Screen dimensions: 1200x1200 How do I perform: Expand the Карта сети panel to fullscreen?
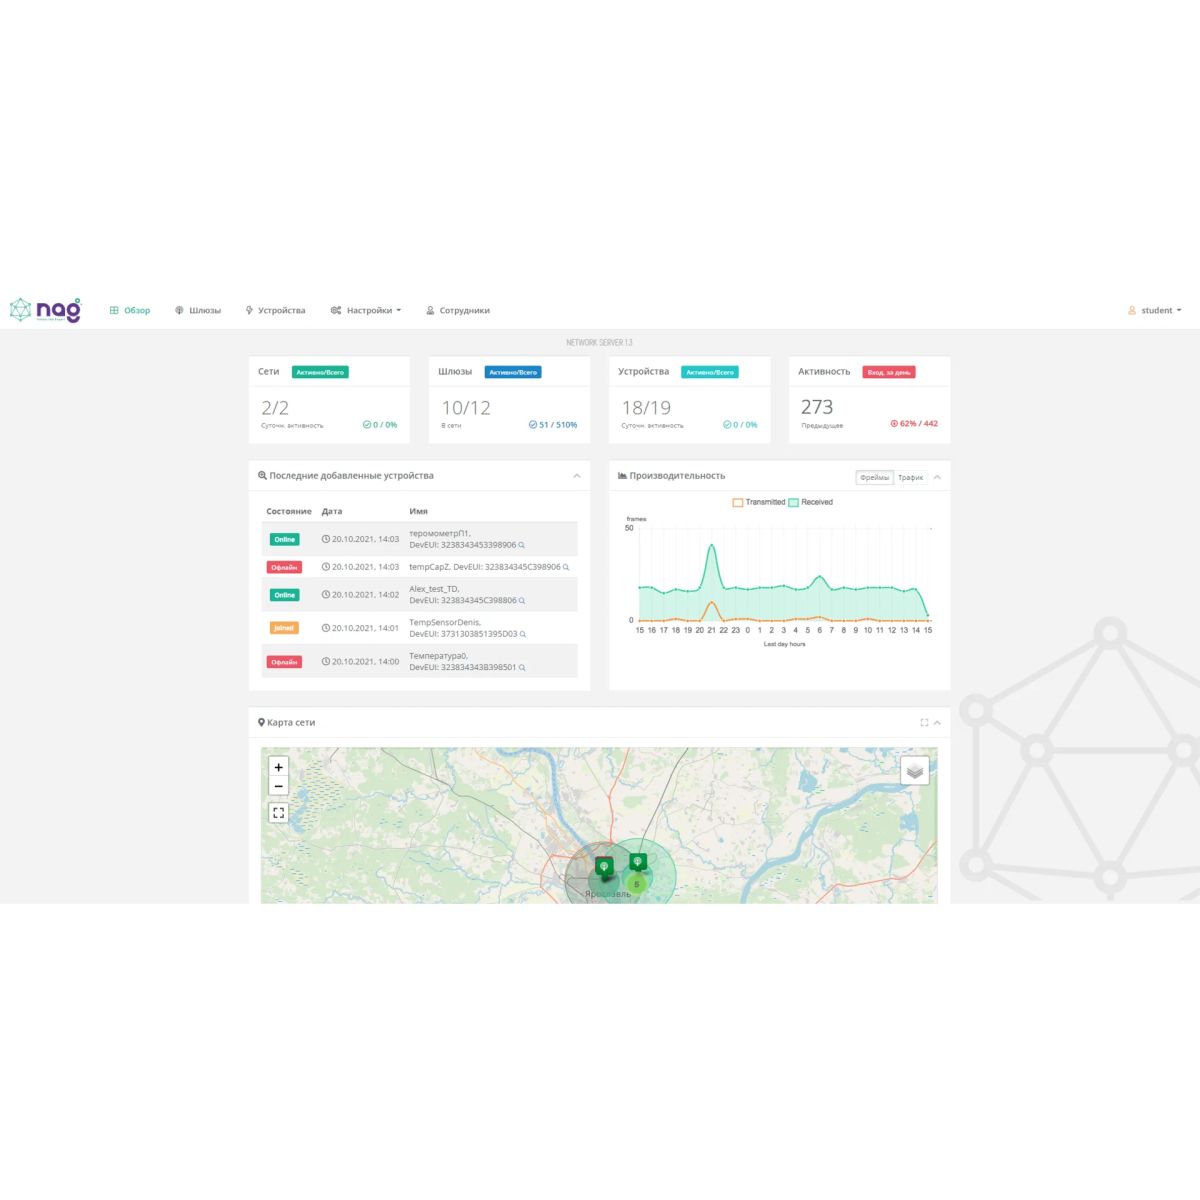tap(924, 723)
